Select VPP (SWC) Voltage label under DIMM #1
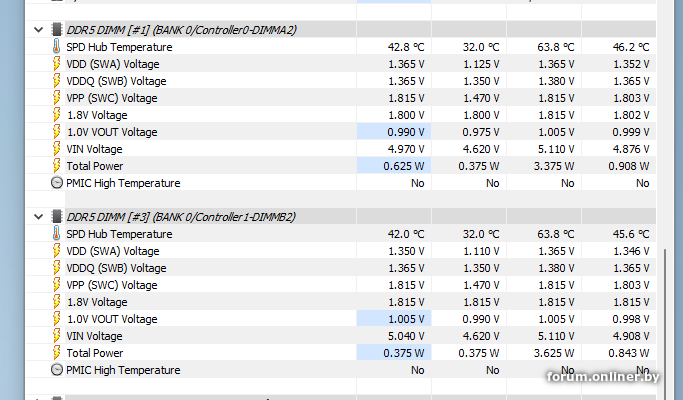Screen dimensions: 683x400 pyautogui.click(x=112, y=98)
